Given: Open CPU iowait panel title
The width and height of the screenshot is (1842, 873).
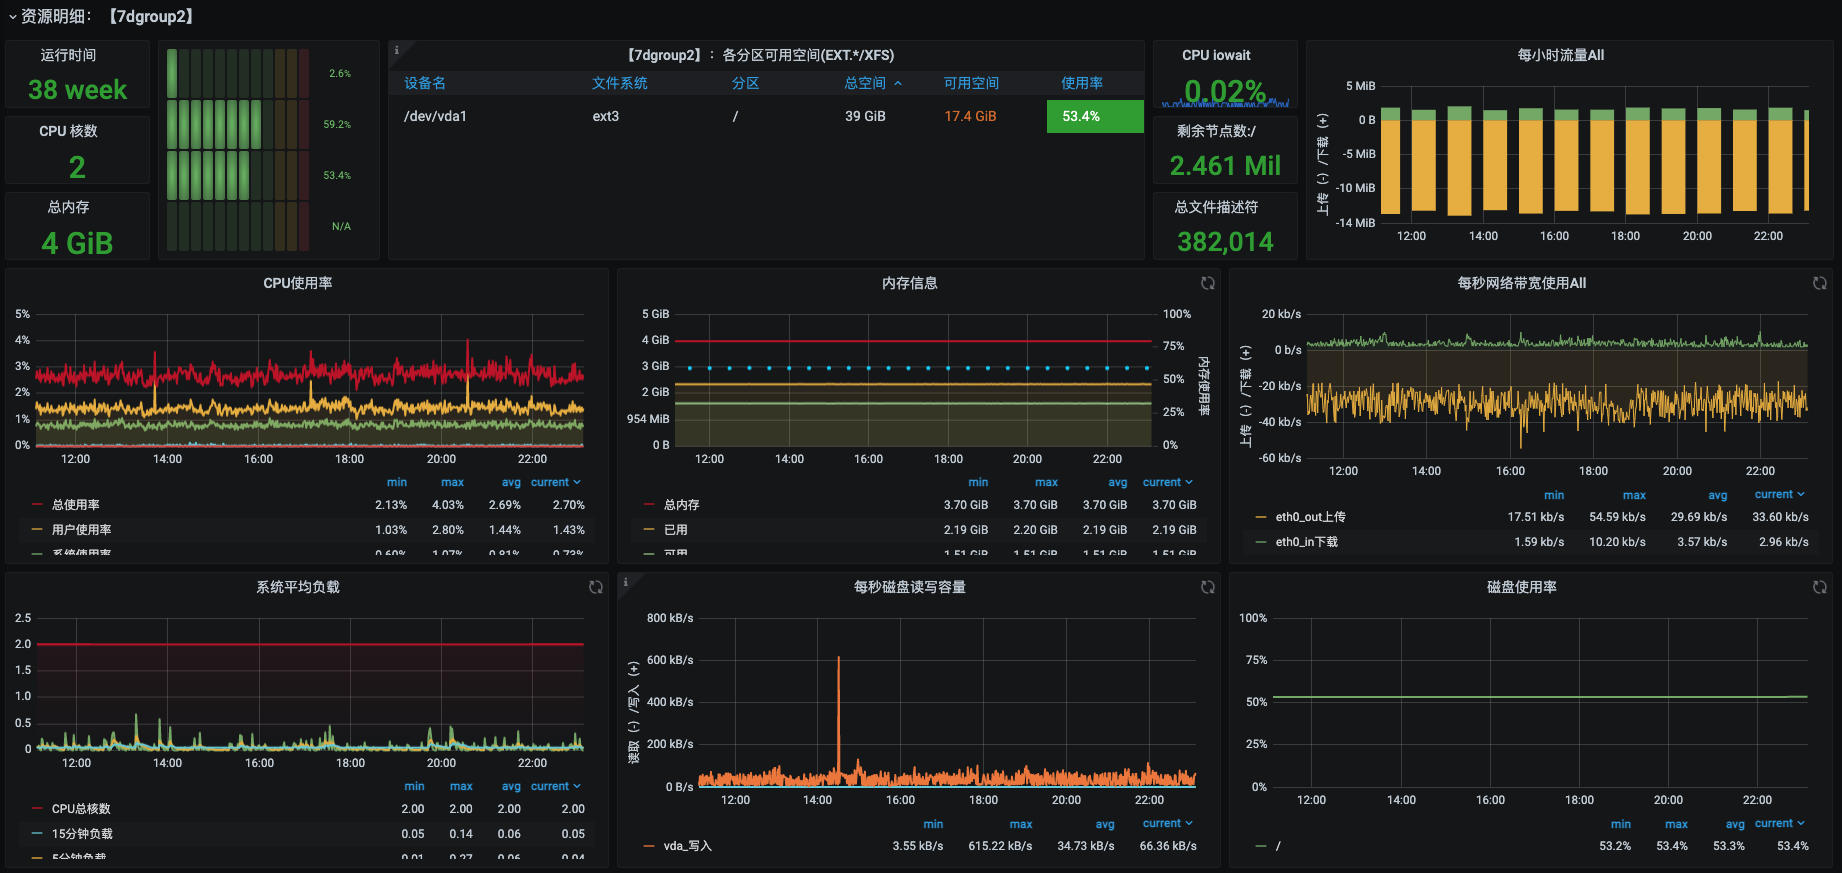Looking at the screenshot, I should coord(1216,55).
